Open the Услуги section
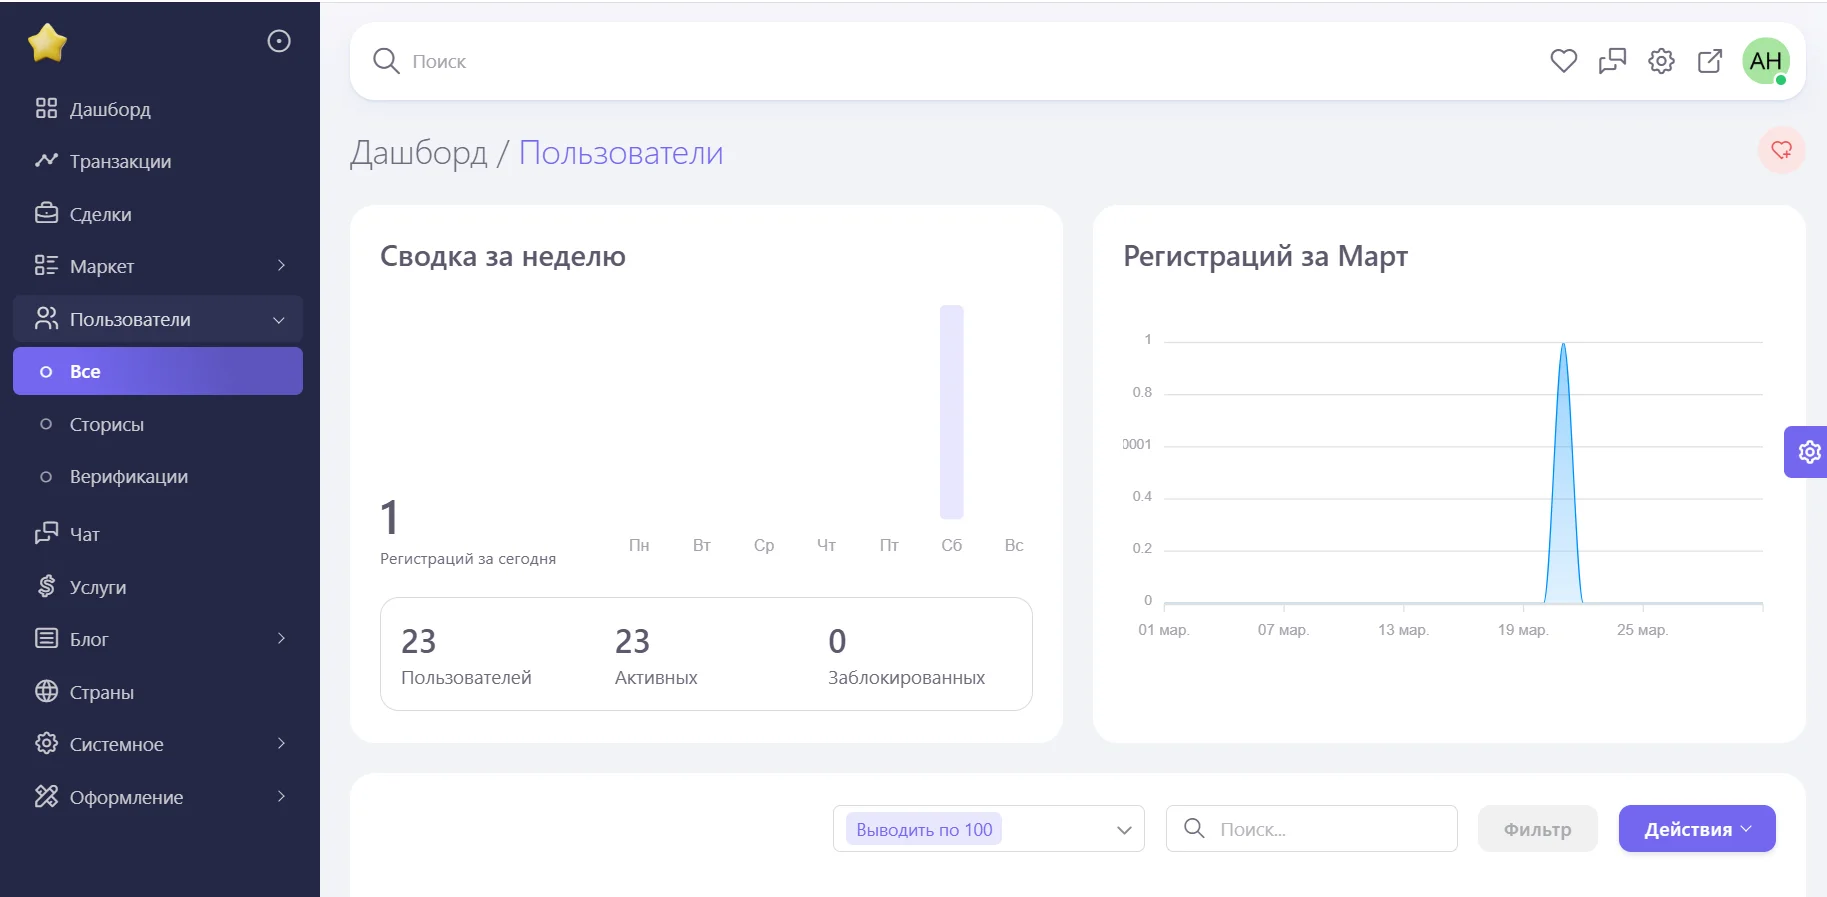Viewport: 1827px width, 897px height. [158, 587]
